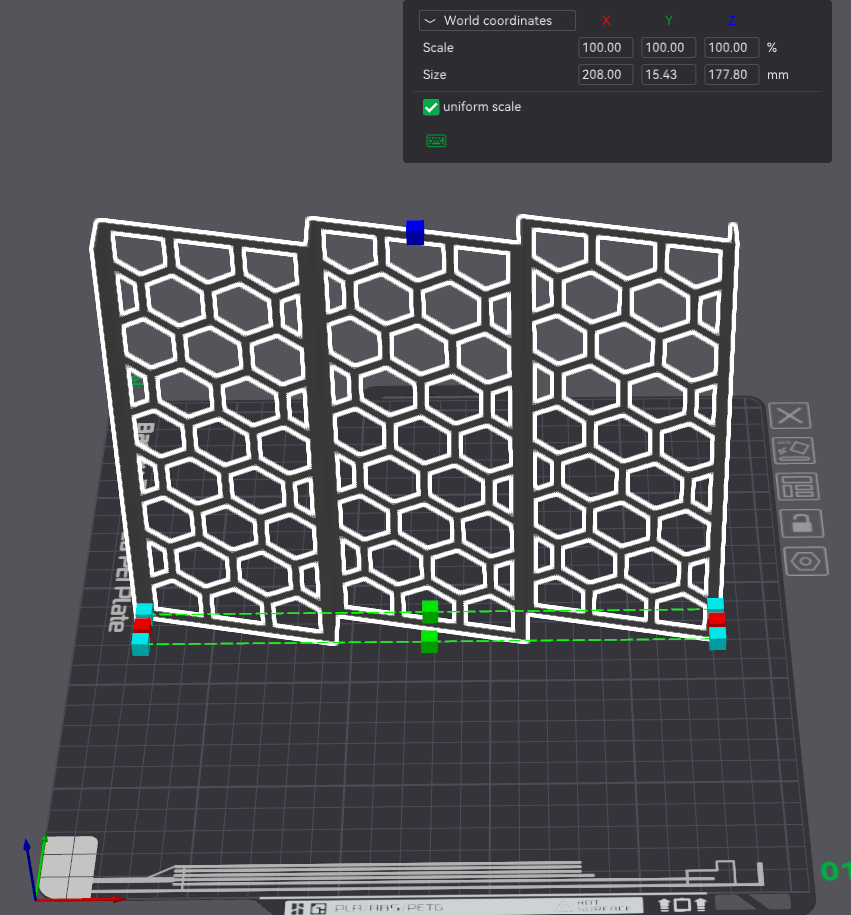Click the Size X field showing 208.00
851x915 pixels.
[605, 75]
